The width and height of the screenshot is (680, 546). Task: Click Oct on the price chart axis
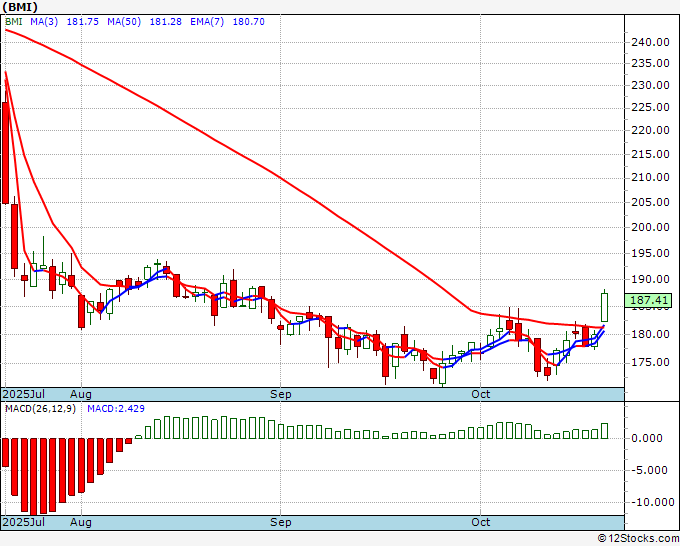pos(481,394)
